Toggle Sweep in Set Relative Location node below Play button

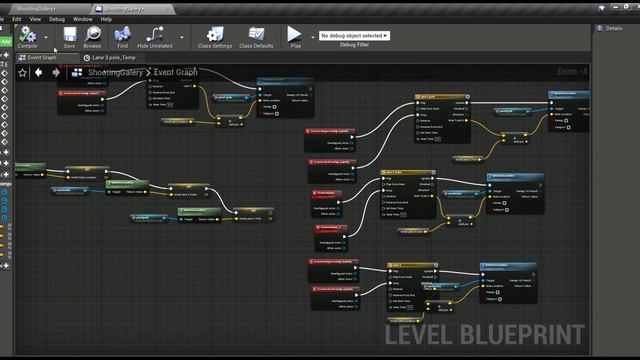click(274, 107)
